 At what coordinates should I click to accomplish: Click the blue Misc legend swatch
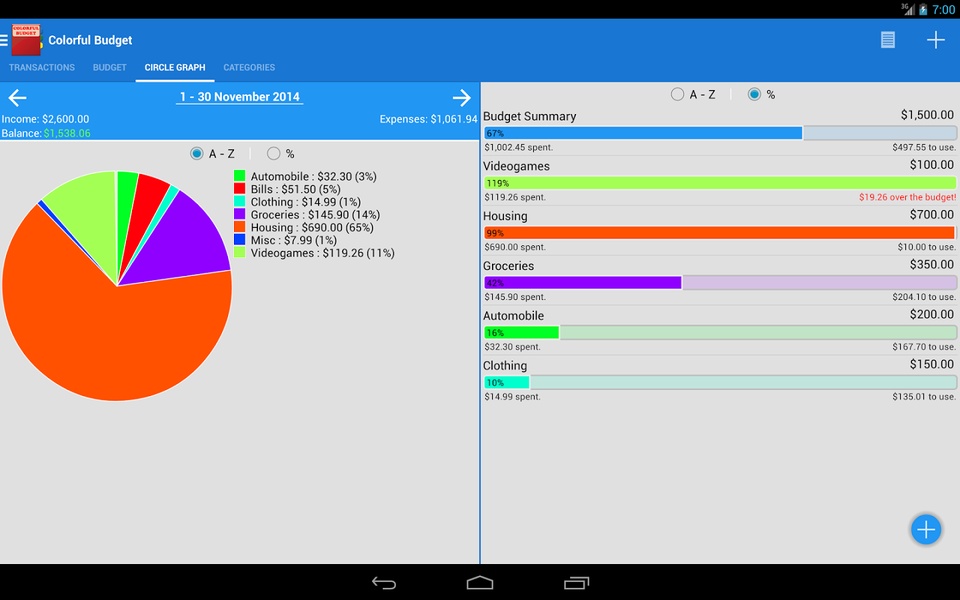pos(239,240)
